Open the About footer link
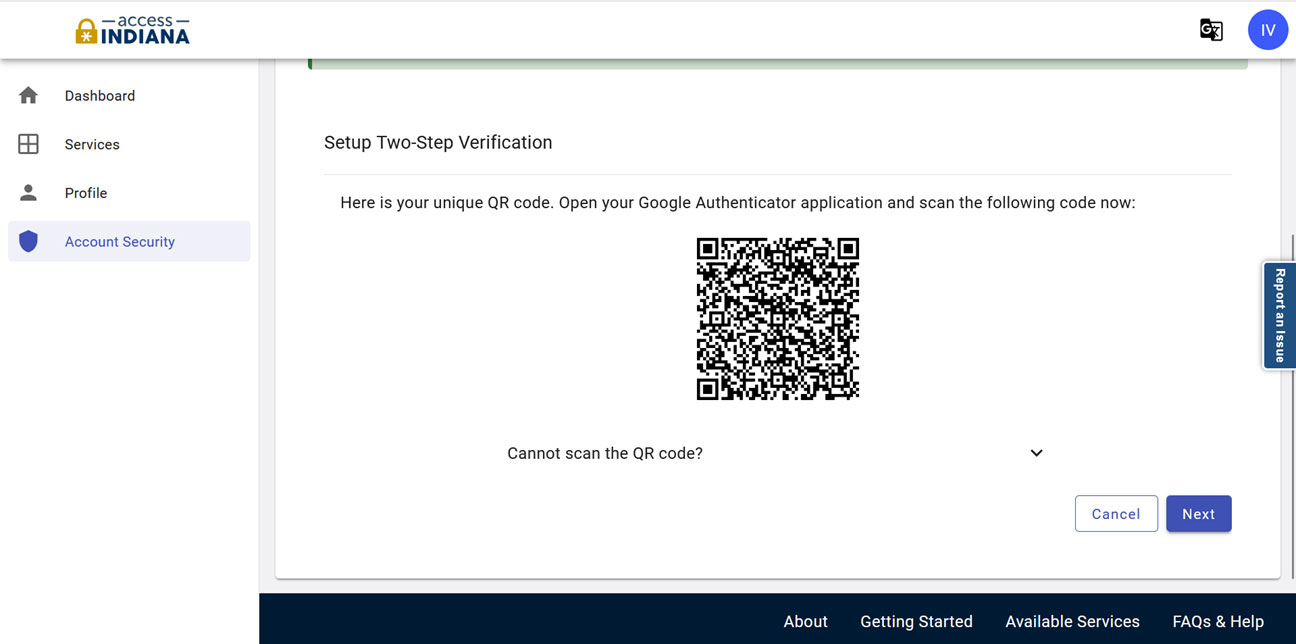This screenshot has width=1296, height=644. tap(805, 622)
